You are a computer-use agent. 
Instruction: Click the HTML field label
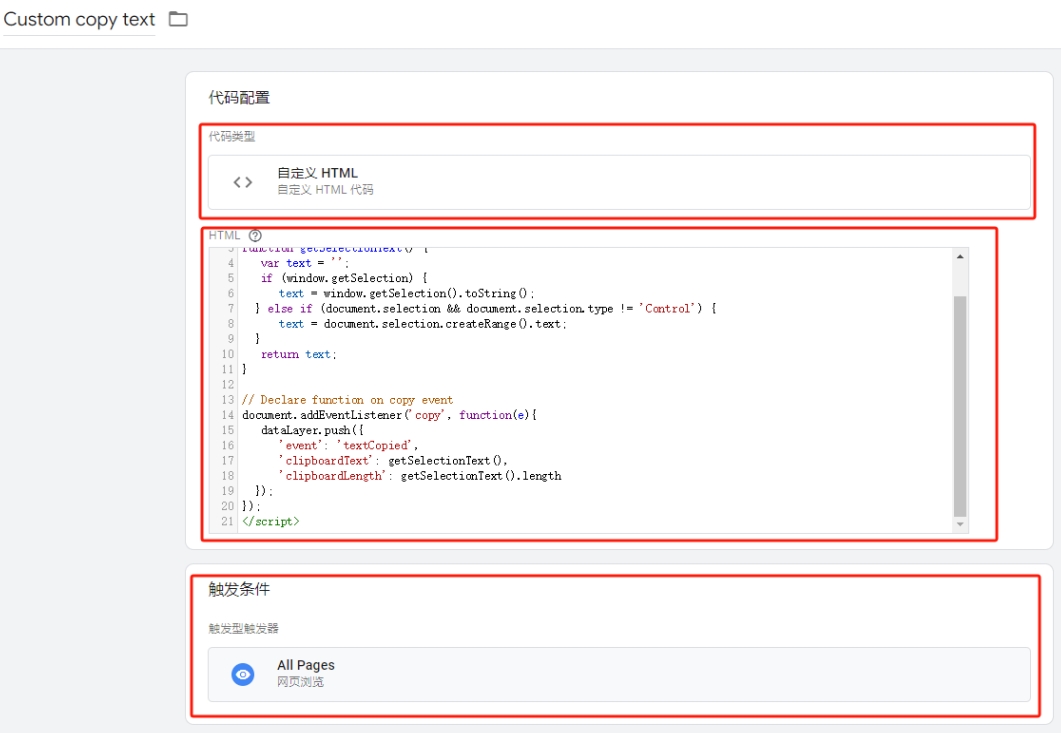(x=224, y=236)
